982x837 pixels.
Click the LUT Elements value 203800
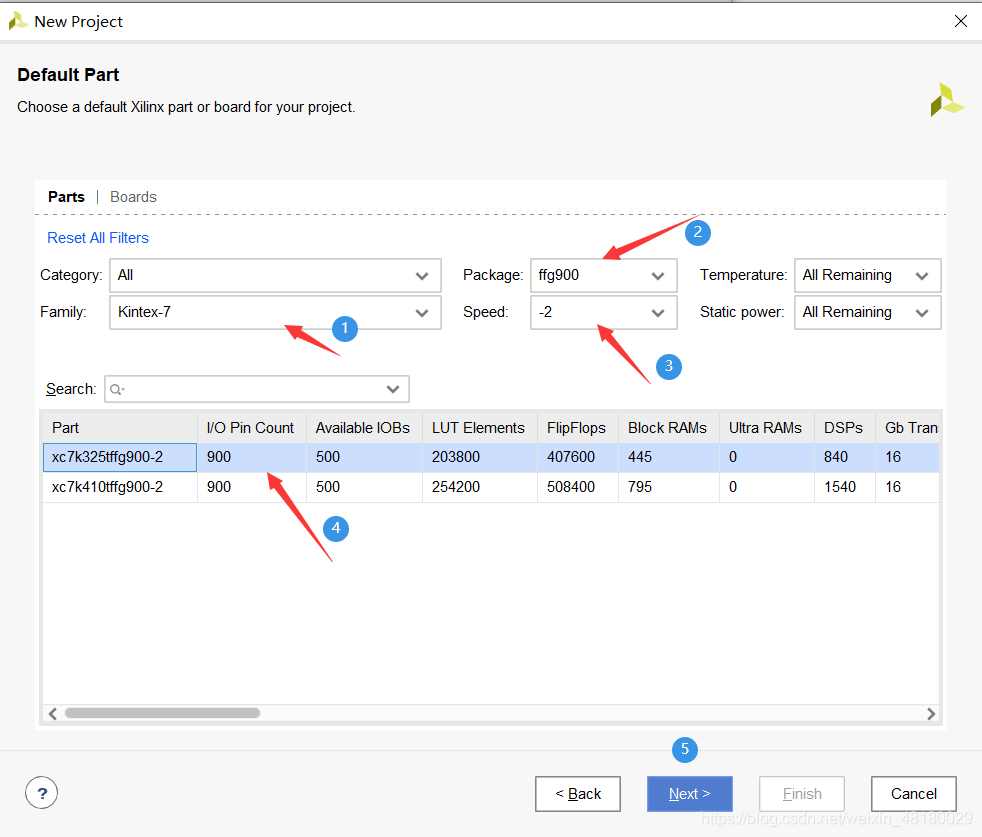(x=455, y=457)
